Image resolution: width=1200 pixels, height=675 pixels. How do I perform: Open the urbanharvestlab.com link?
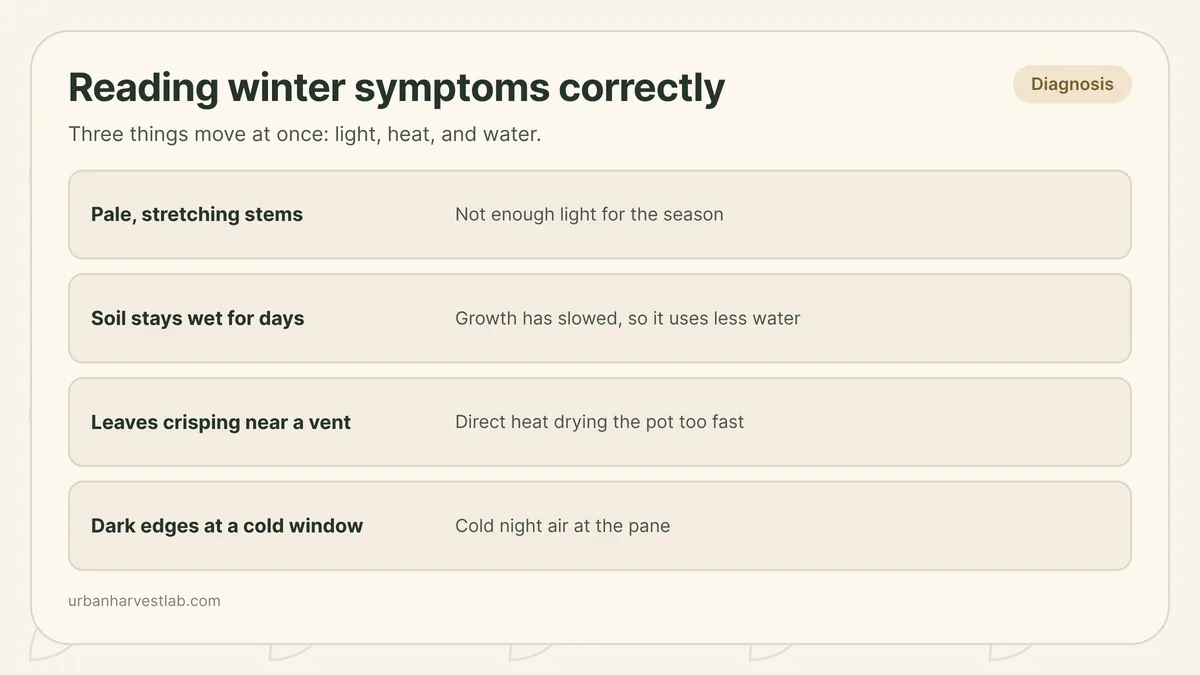144,601
